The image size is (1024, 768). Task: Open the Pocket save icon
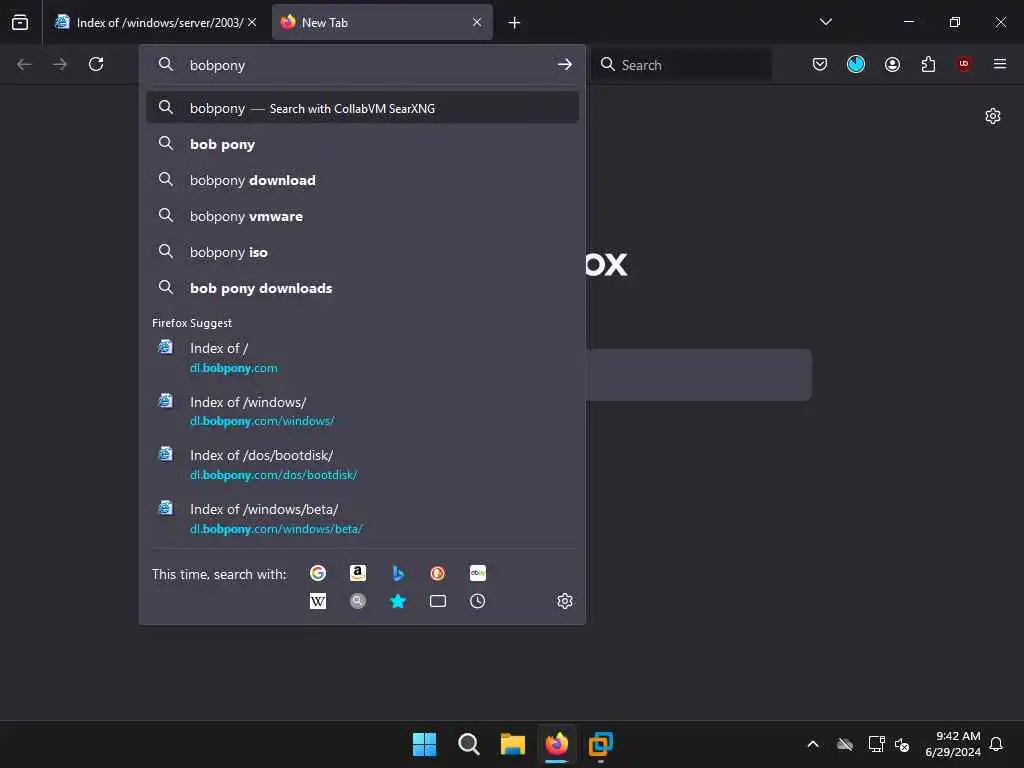[x=820, y=64]
